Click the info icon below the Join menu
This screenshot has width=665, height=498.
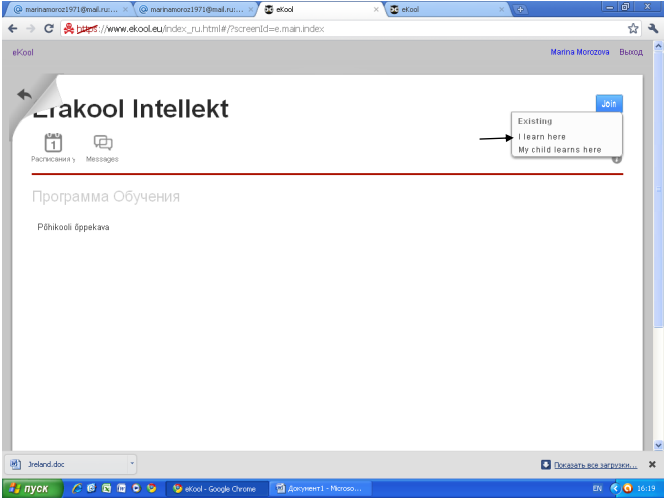[x=617, y=159]
